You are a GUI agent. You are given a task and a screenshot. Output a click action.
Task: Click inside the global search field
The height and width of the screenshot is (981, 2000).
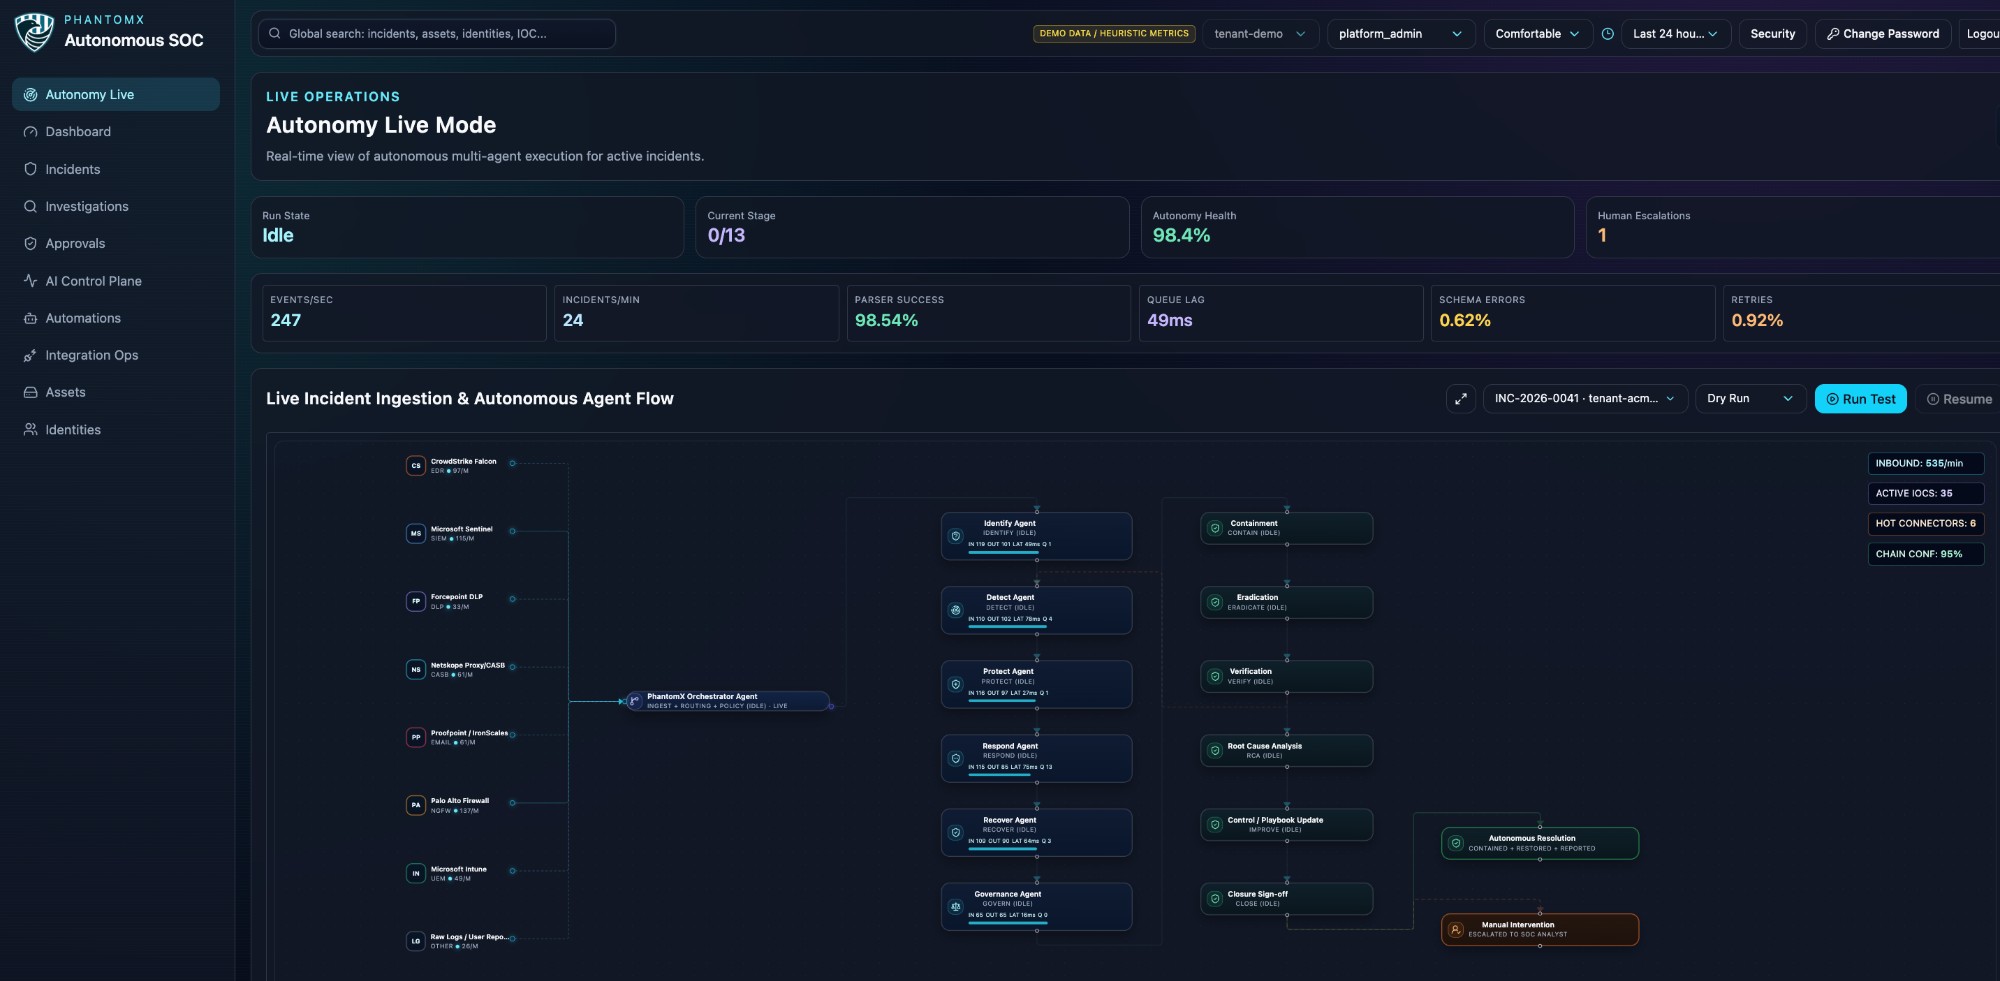(x=437, y=33)
